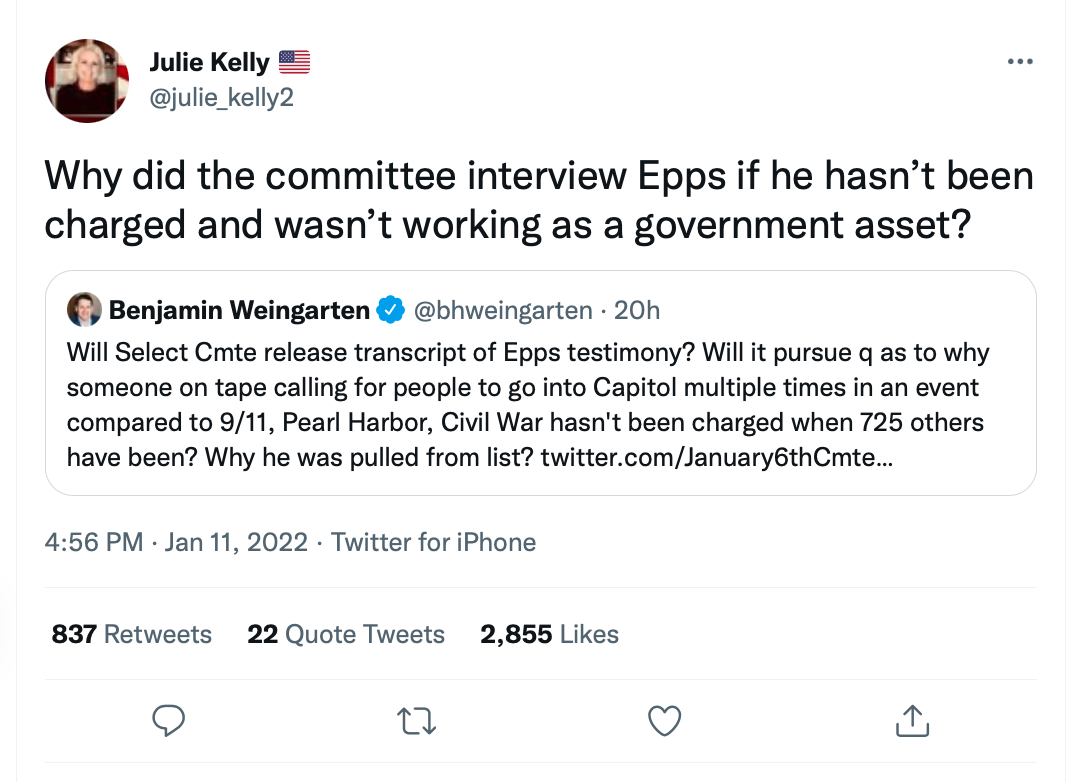This screenshot has height=782, width=1081.
Task: Open Benjamin Weingarten's quoted name
Action: (x=239, y=311)
